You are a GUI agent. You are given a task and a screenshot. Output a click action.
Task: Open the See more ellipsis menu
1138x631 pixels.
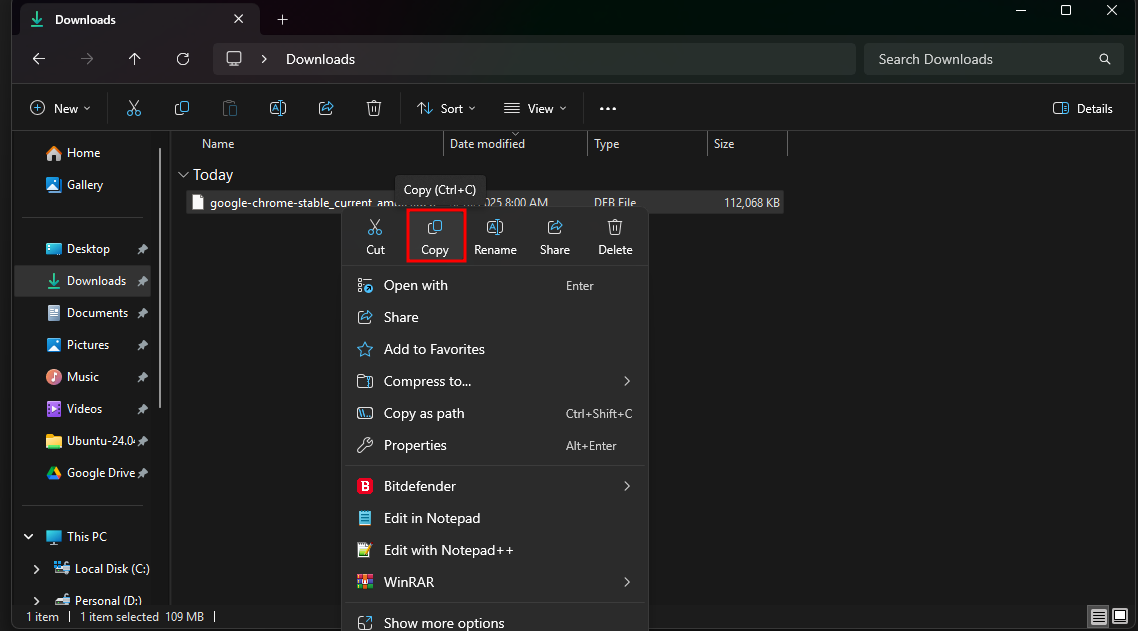[607, 108]
